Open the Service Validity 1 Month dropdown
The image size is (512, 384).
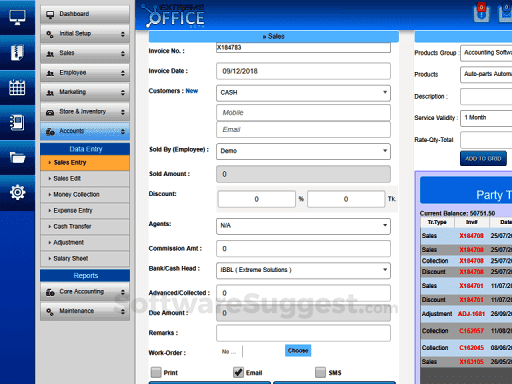point(486,118)
